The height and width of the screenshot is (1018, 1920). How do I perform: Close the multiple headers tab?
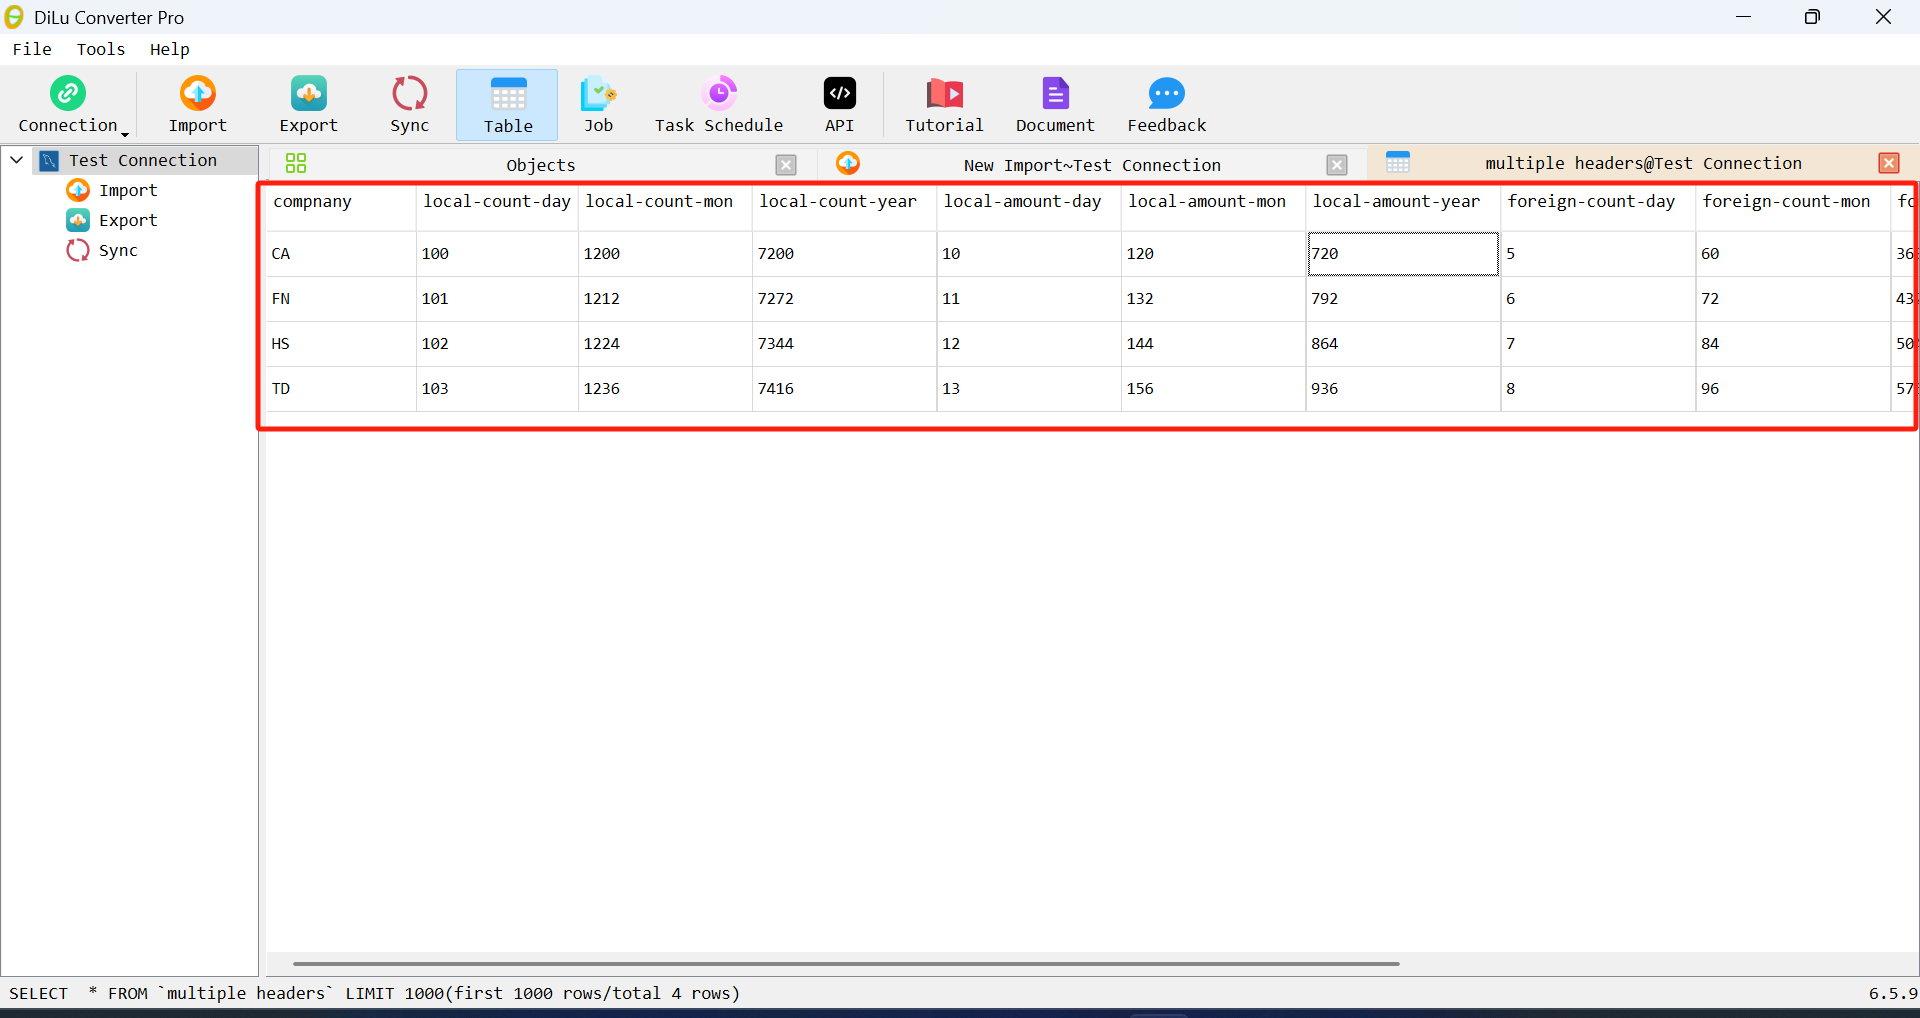1889,163
